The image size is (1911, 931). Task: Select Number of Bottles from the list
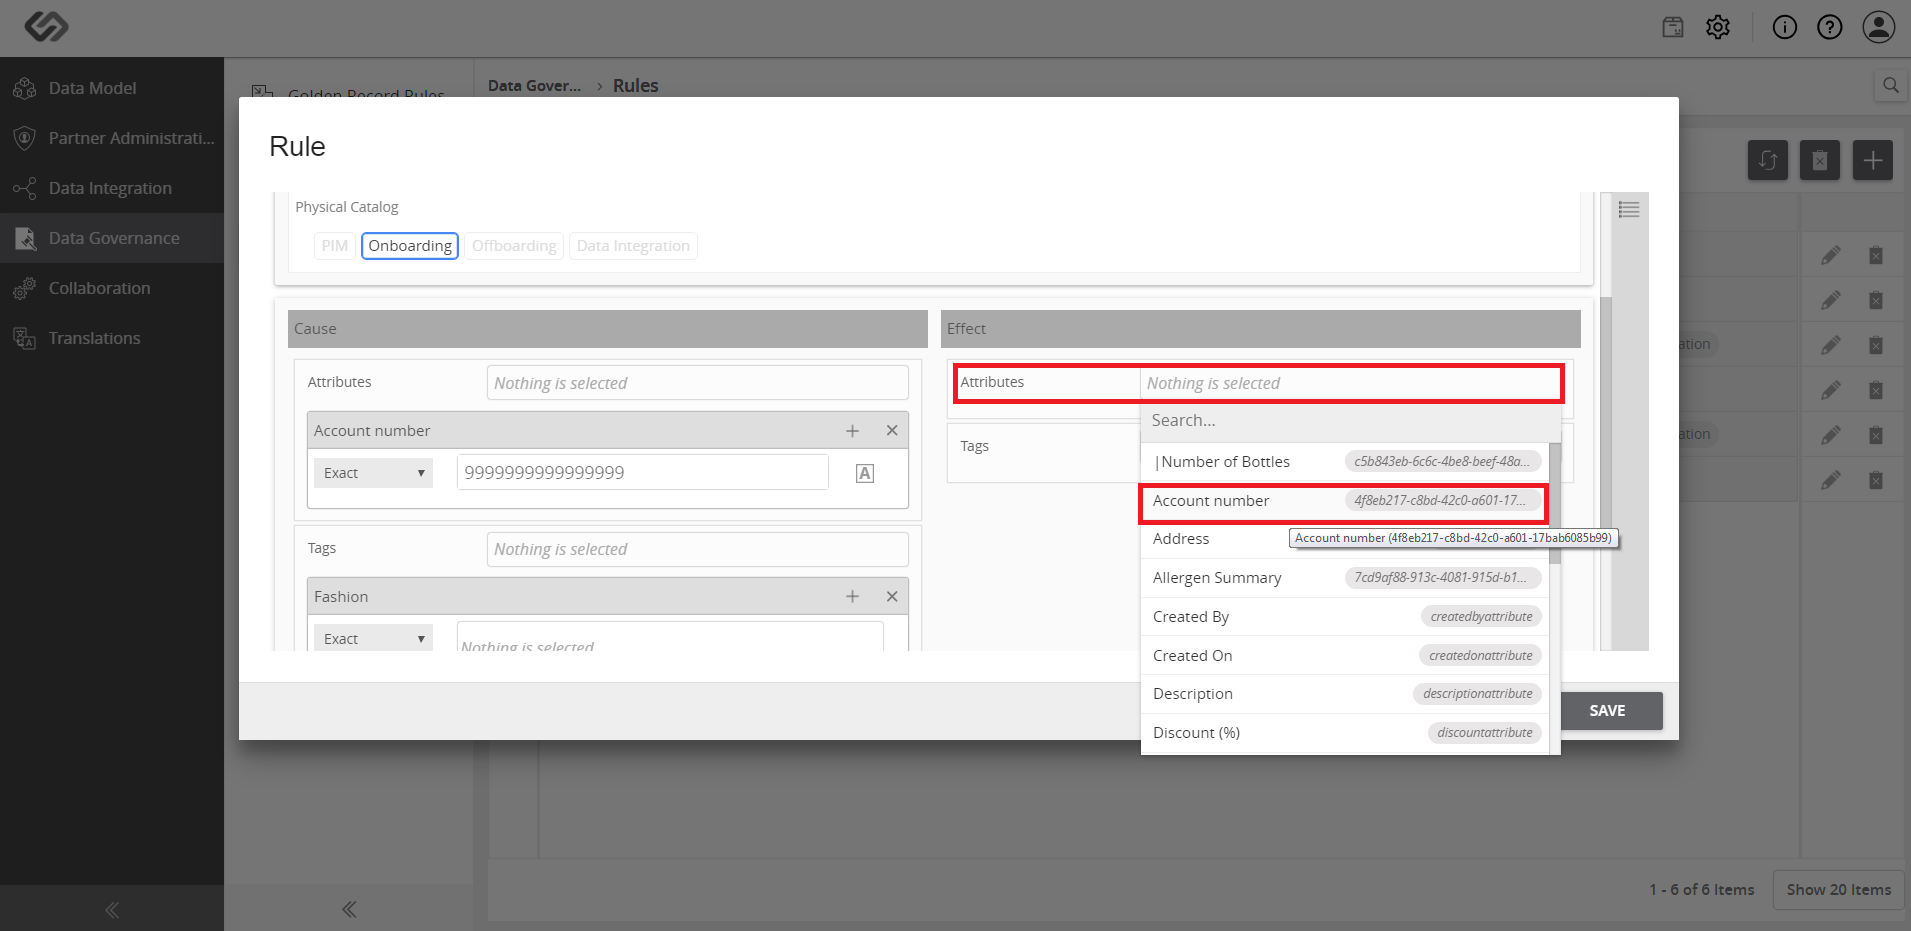pyautogui.click(x=1345, y=462)
